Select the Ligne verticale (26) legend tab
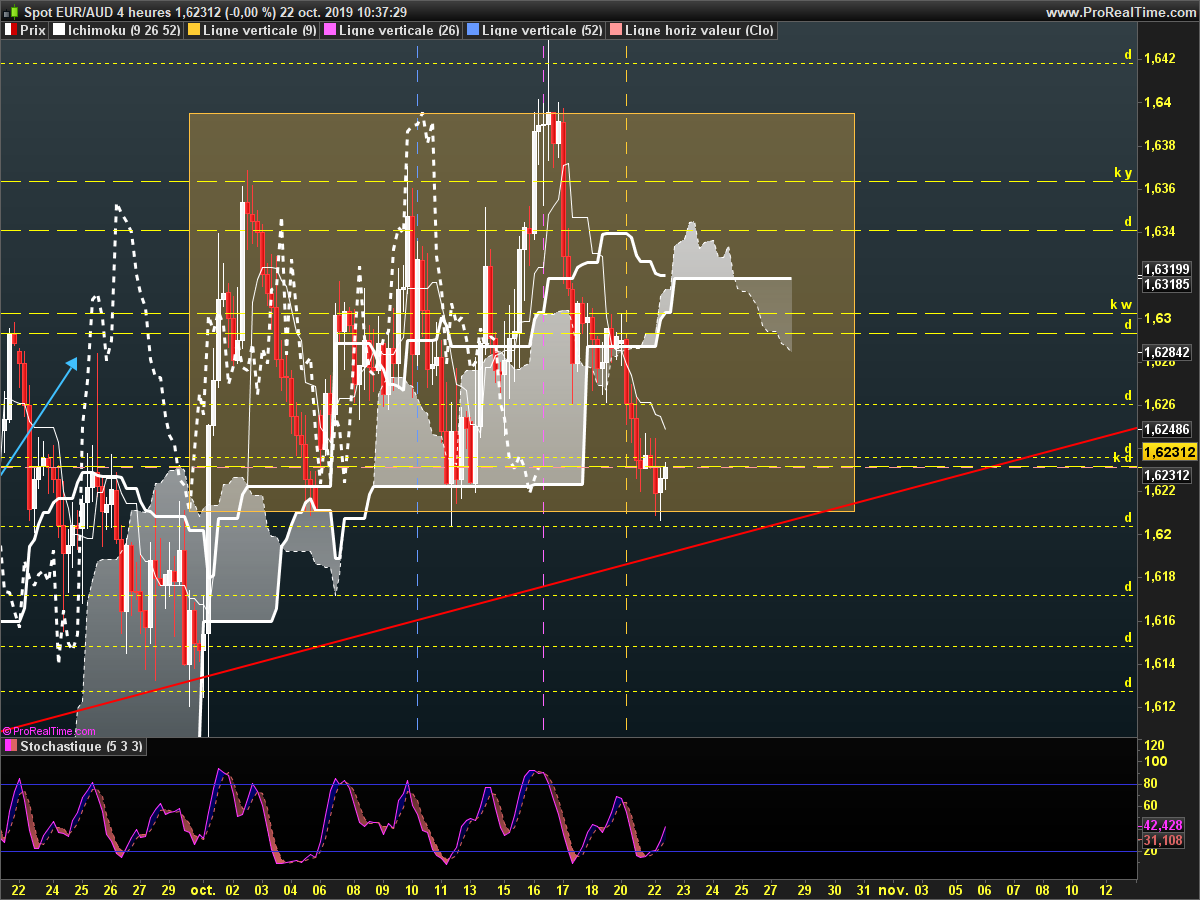 (392, 30)
